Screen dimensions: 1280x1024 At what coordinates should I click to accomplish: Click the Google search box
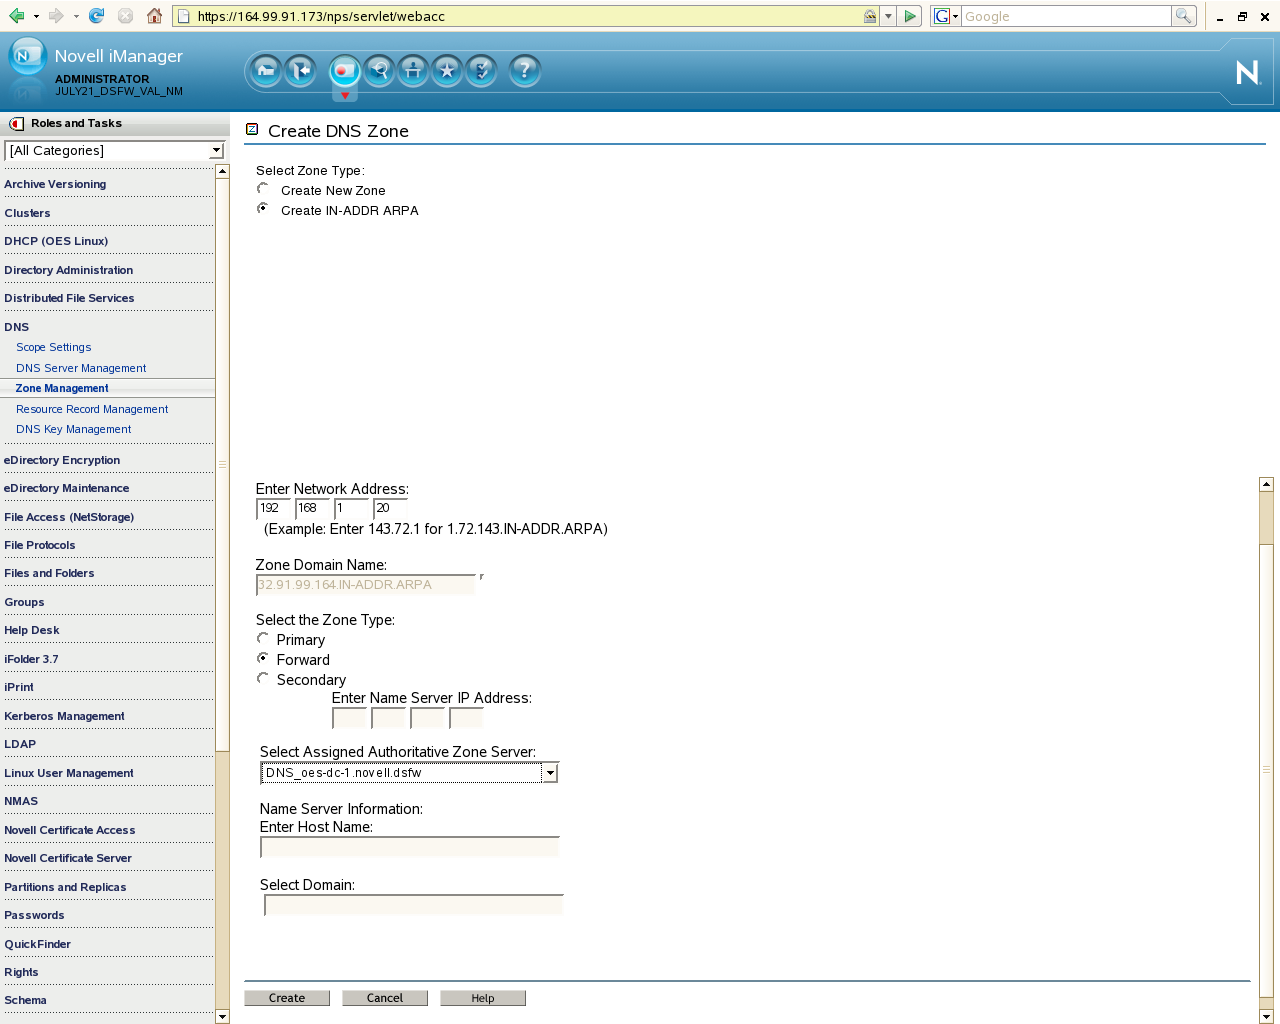point(1066,16)
